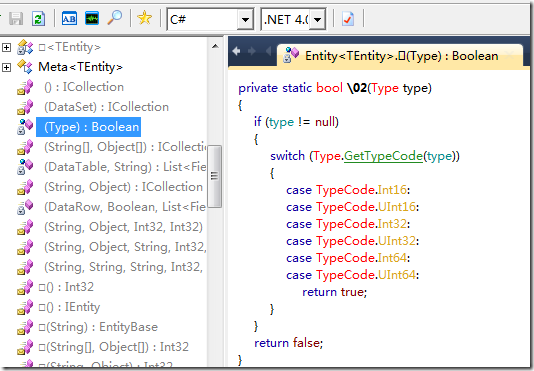Click TypeCode.Int32 in case line
This screenshot has width=534, height=371.
tap(362, 224)
